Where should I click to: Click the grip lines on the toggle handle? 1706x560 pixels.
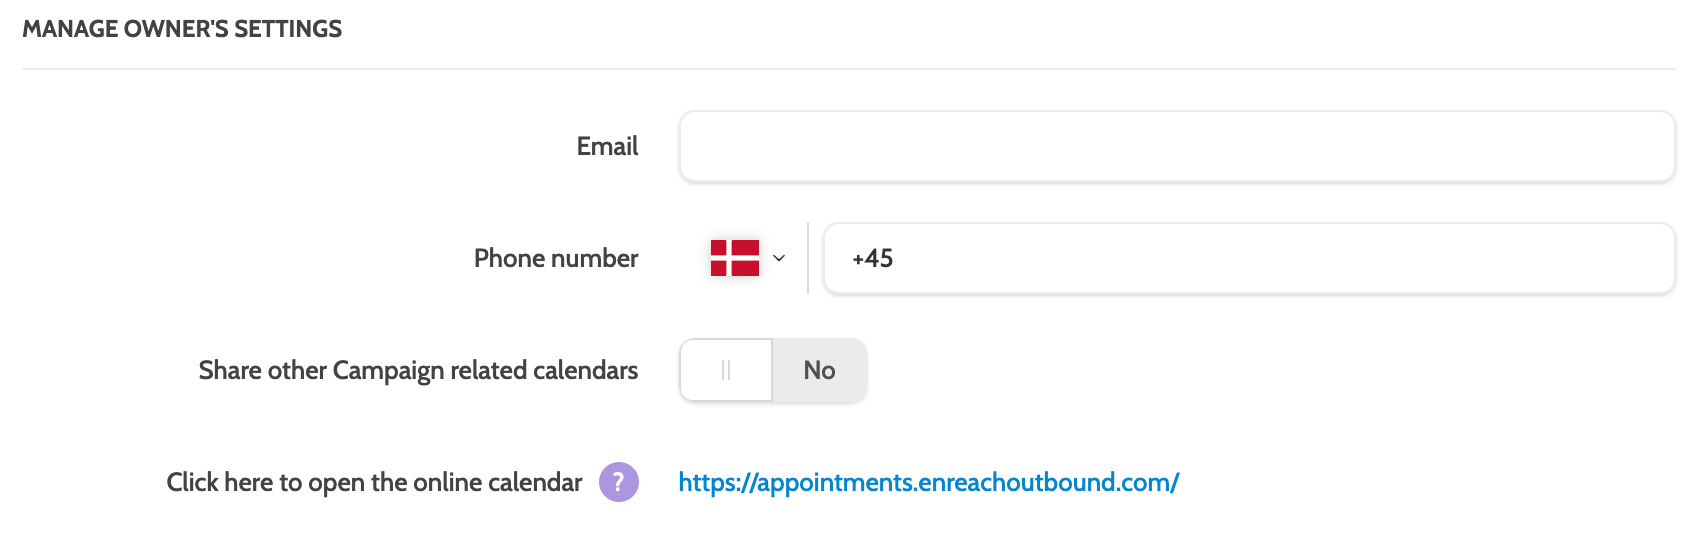[726, 370]
